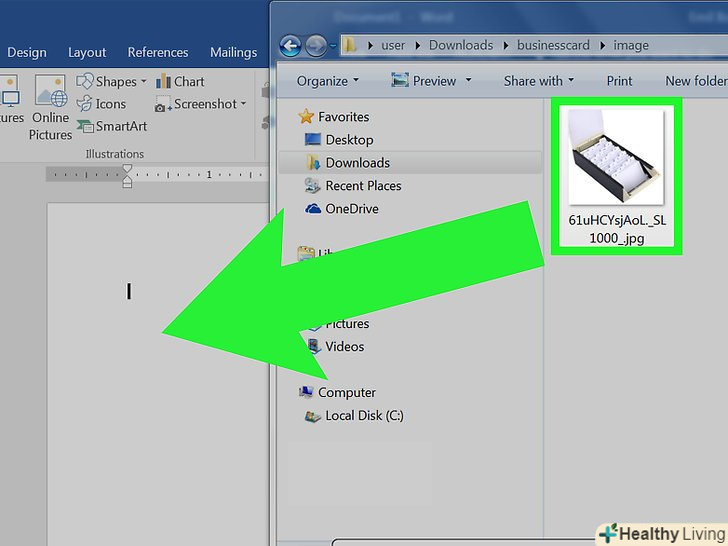
Task: Click the Word horizontal ruler at mark 1
Action: point(209,175)
